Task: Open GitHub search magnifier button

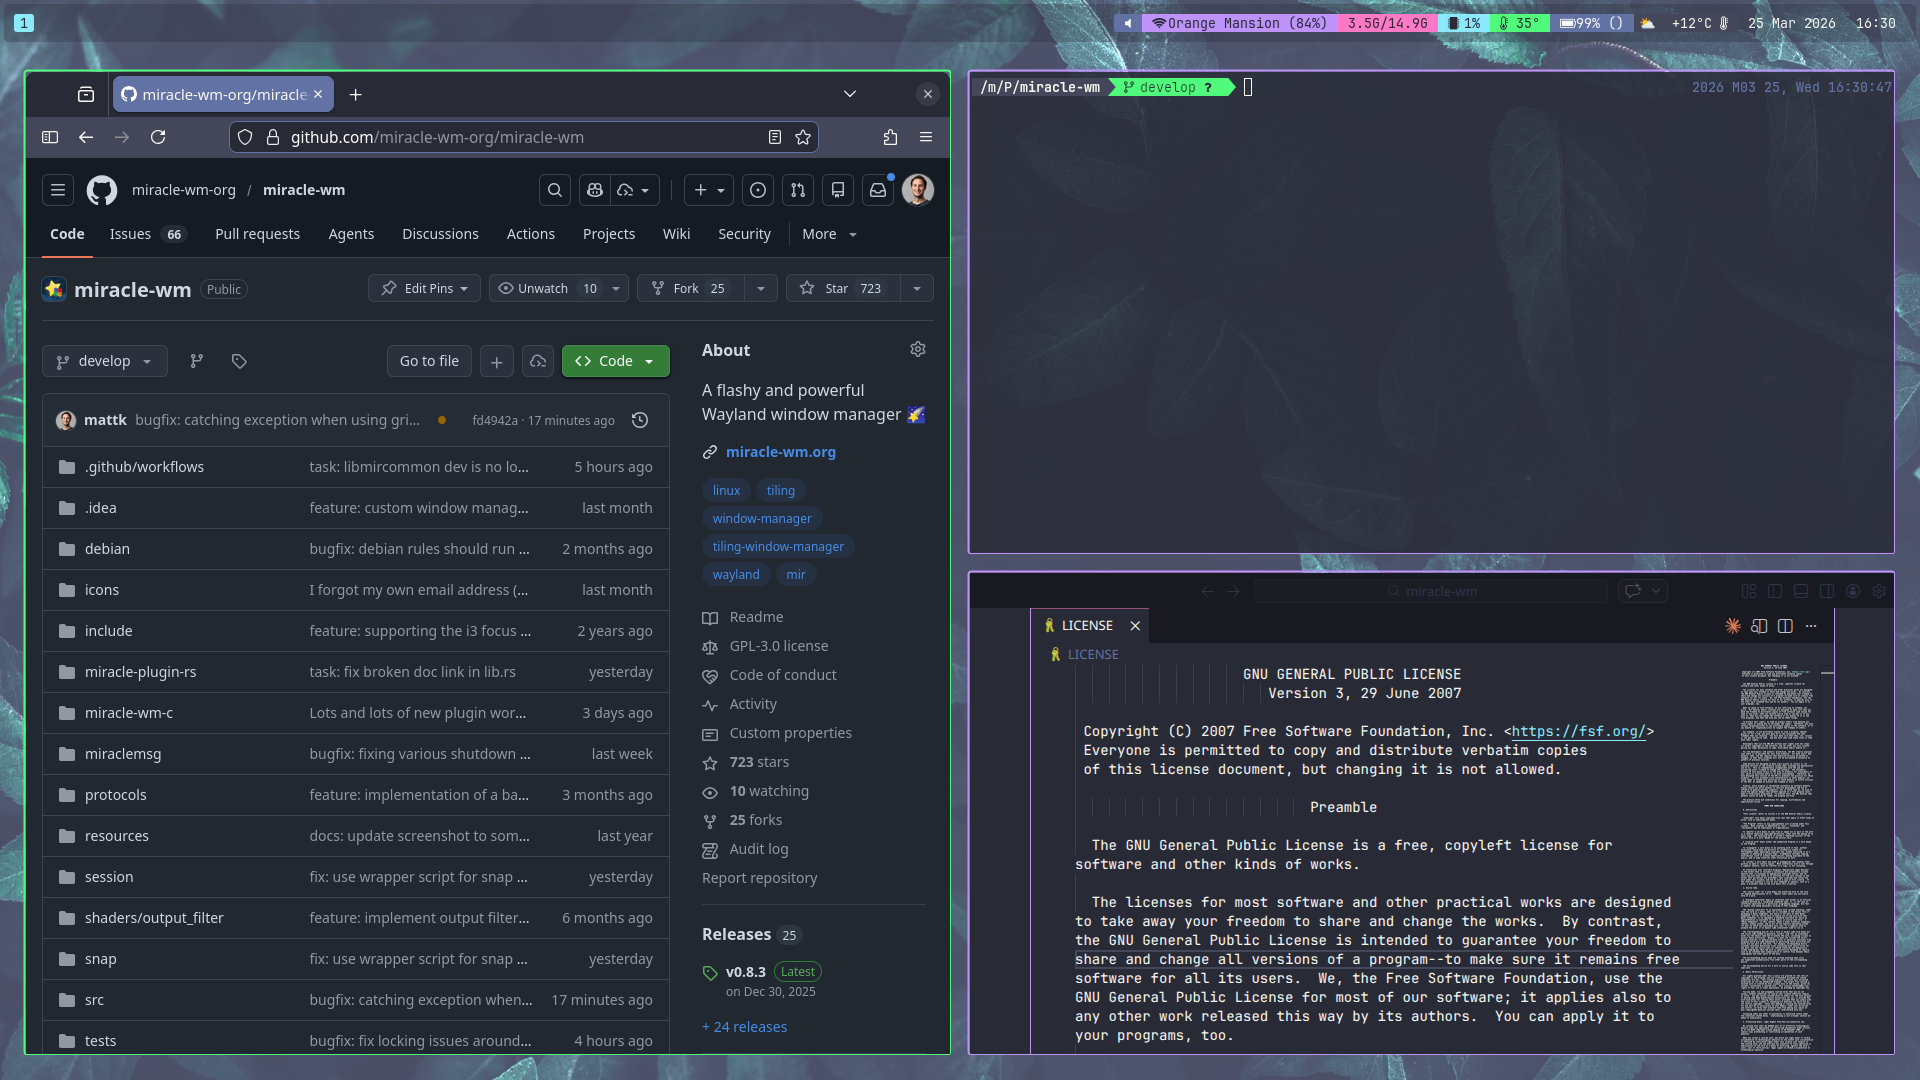Action: click(x=555, y=190)
